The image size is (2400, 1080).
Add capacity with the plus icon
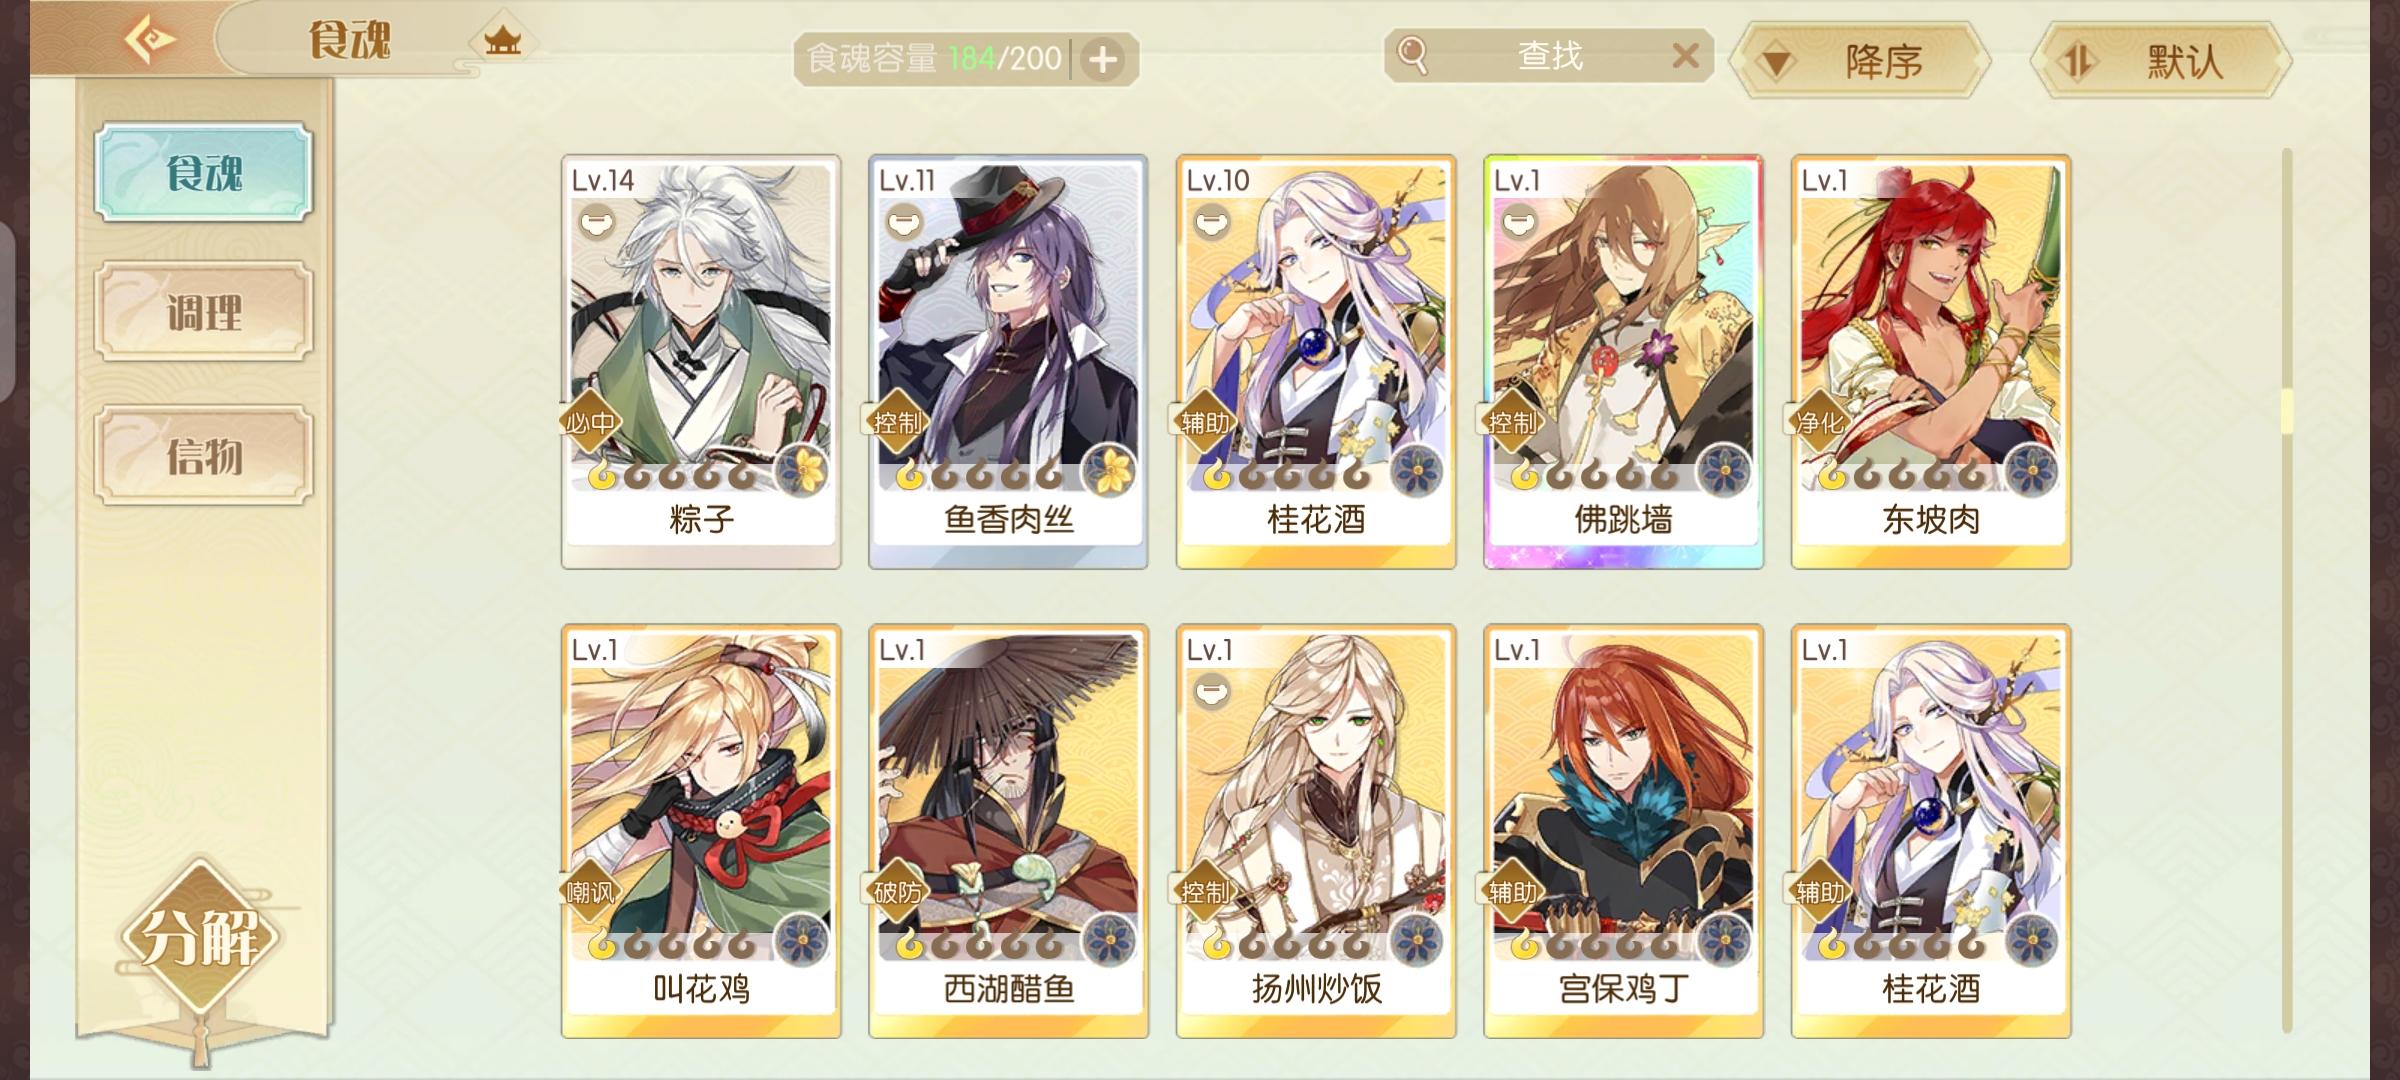coord(1103,60)
